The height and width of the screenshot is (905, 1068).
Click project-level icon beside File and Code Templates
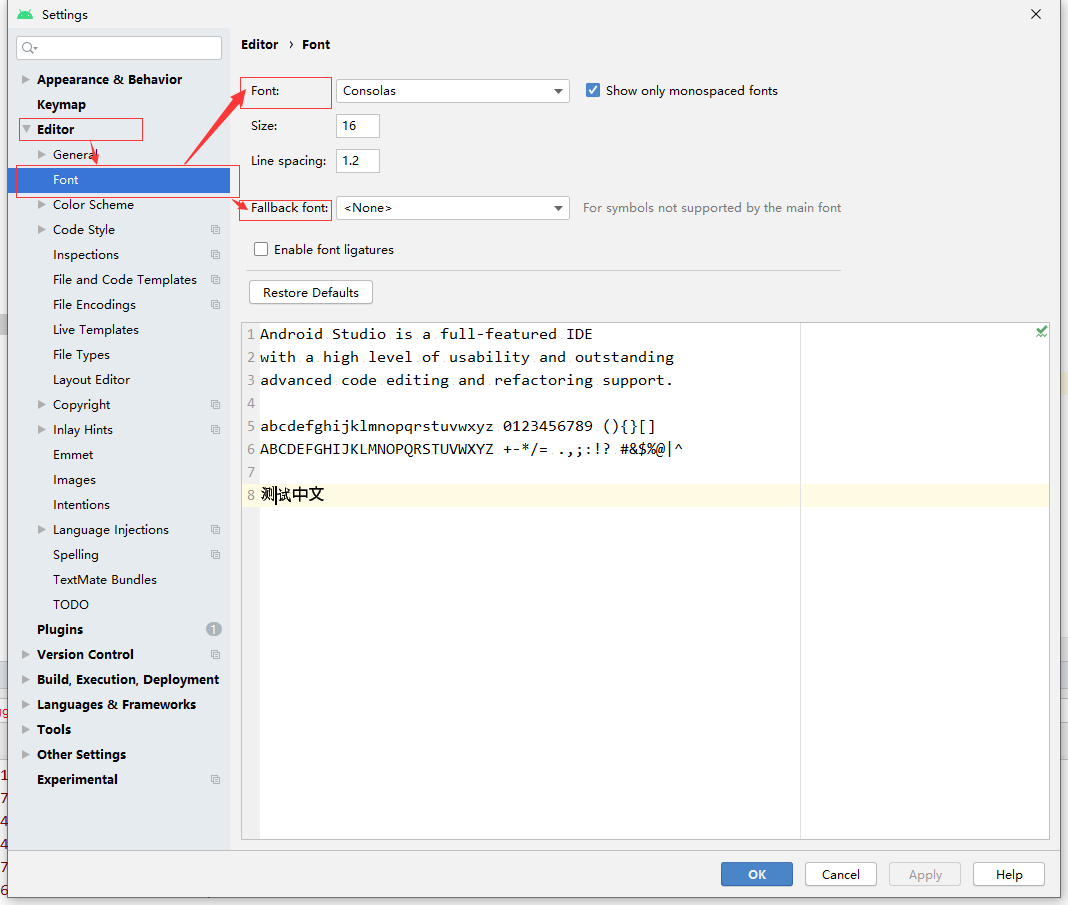pyautogui.click(x=215, y=280)
